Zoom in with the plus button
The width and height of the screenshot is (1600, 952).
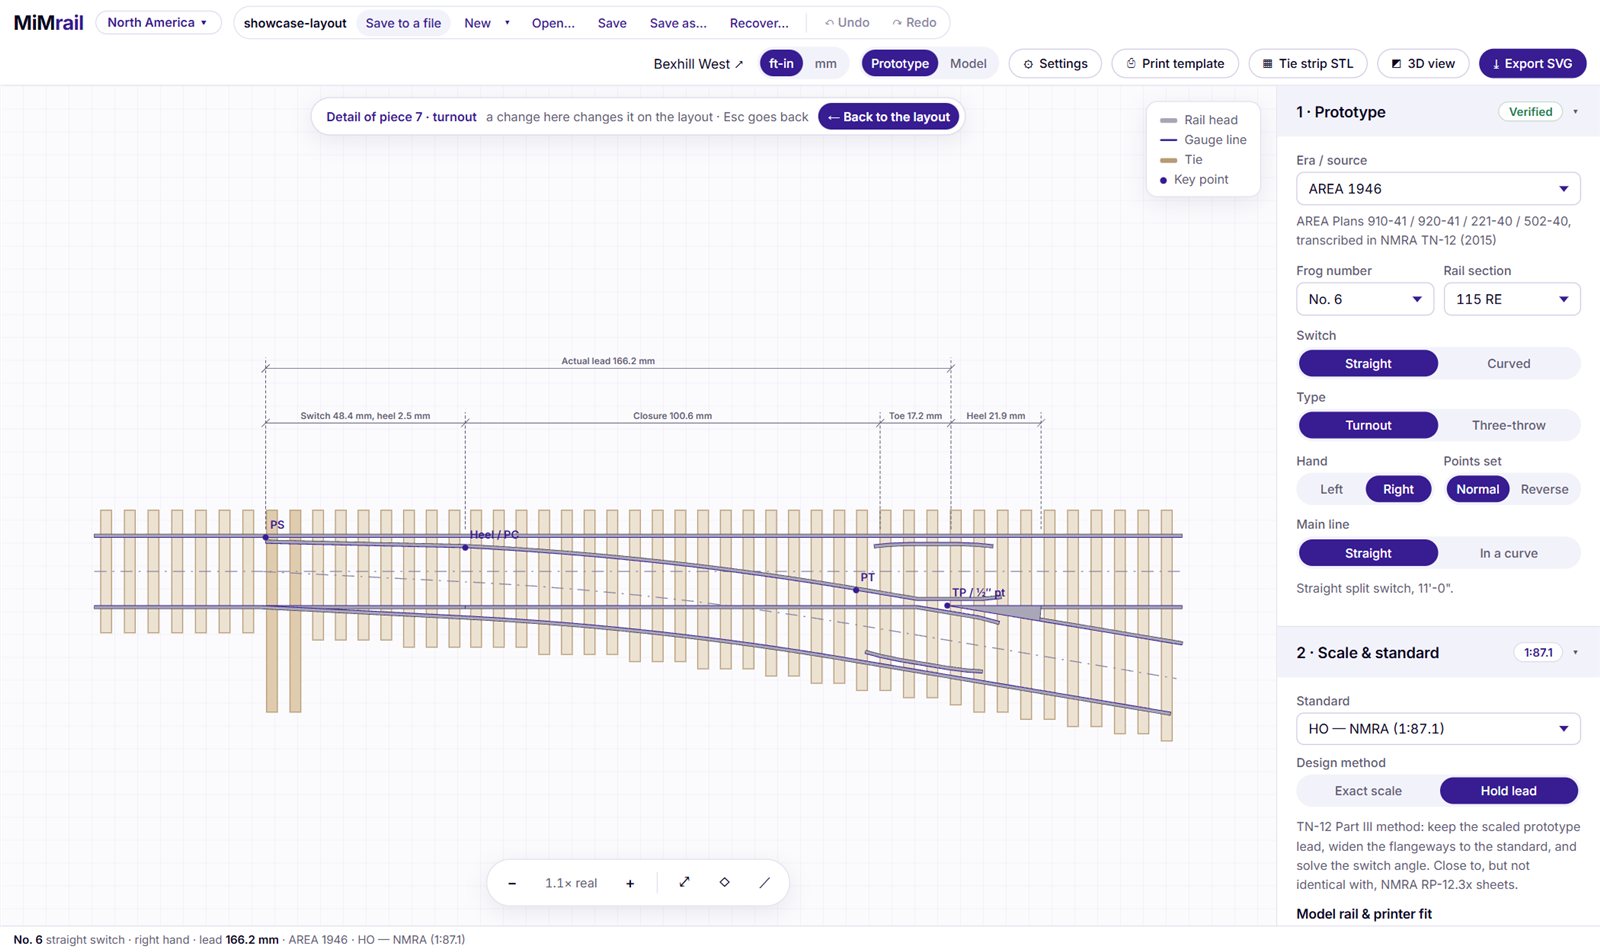(x=630, y=883)
